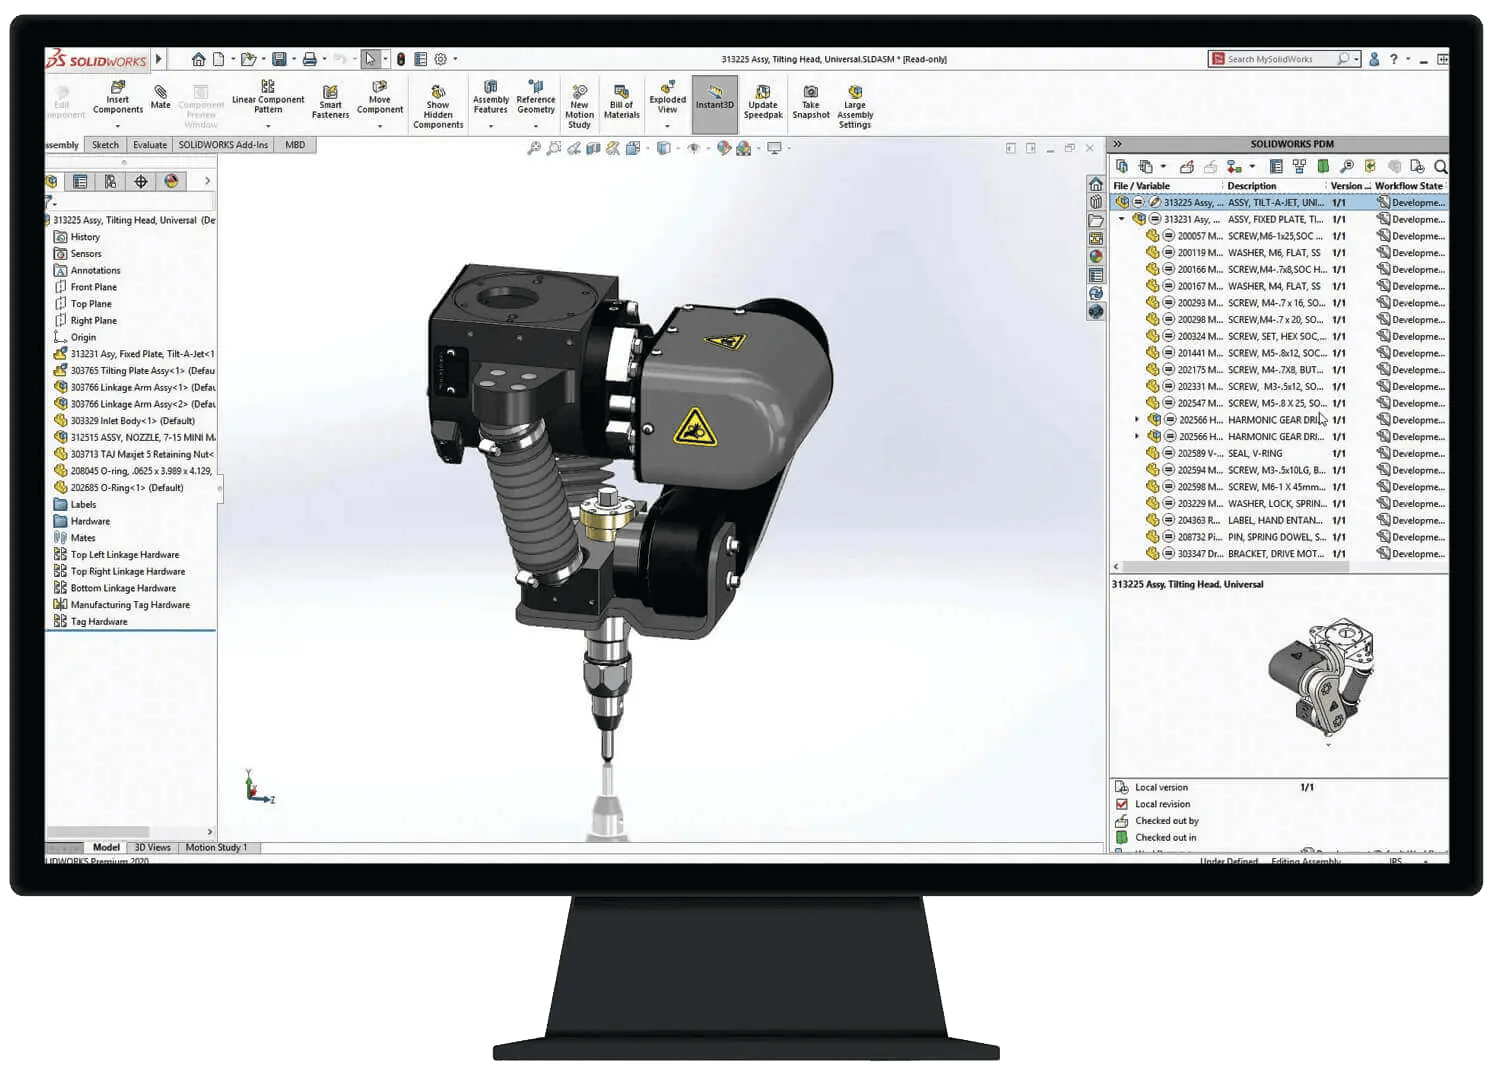Show more FeatureManager tabs chevron
1500x1071 pixels.
pos(207,181)
